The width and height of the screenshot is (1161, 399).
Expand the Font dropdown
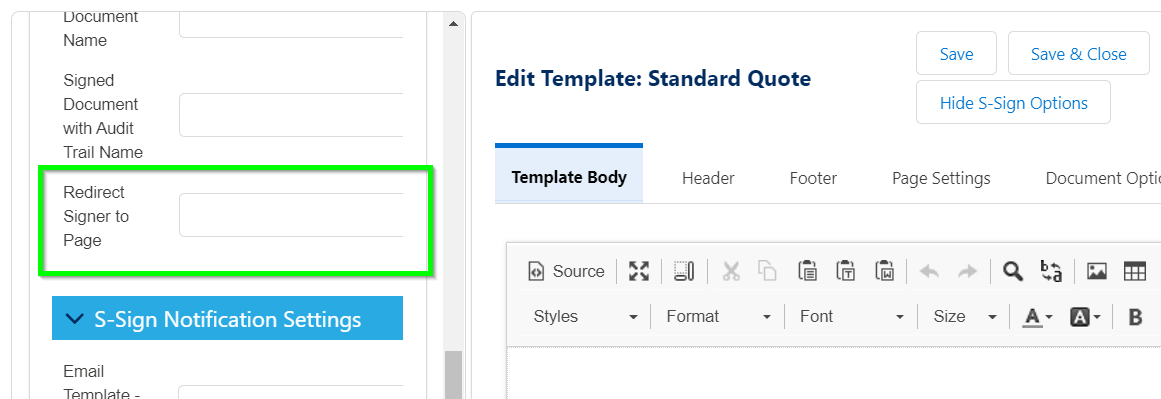(851, 317)
